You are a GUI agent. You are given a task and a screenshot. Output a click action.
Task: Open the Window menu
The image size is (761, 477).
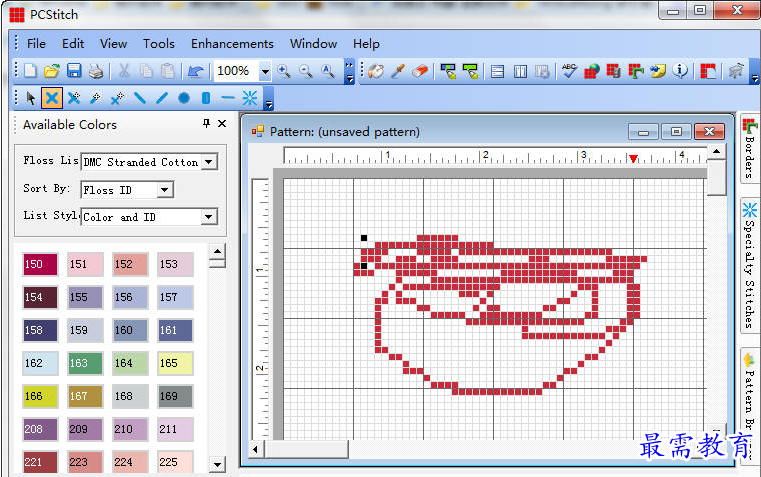(x=314, y=44)
